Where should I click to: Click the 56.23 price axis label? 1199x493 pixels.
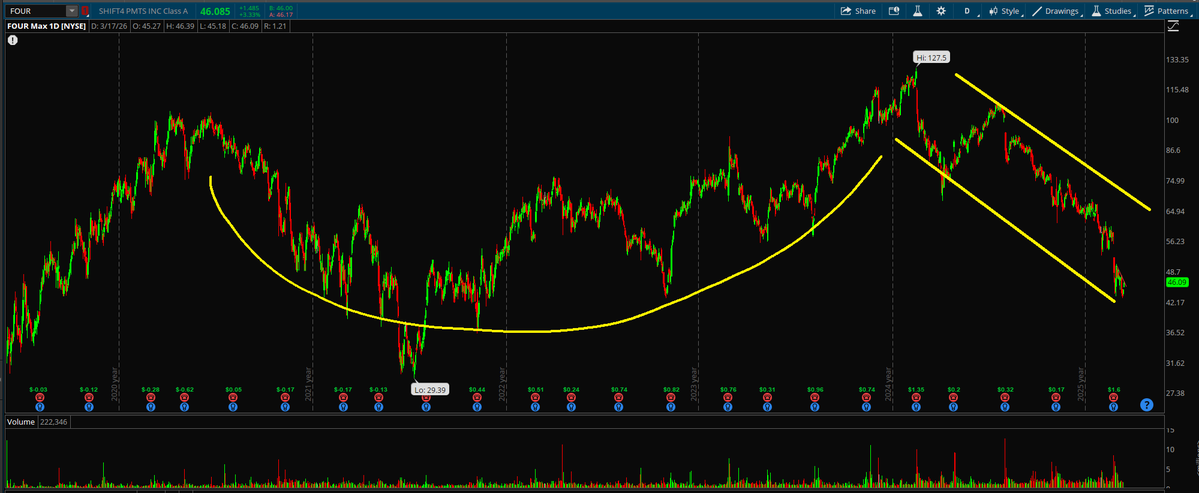(x=1176, y=241)
